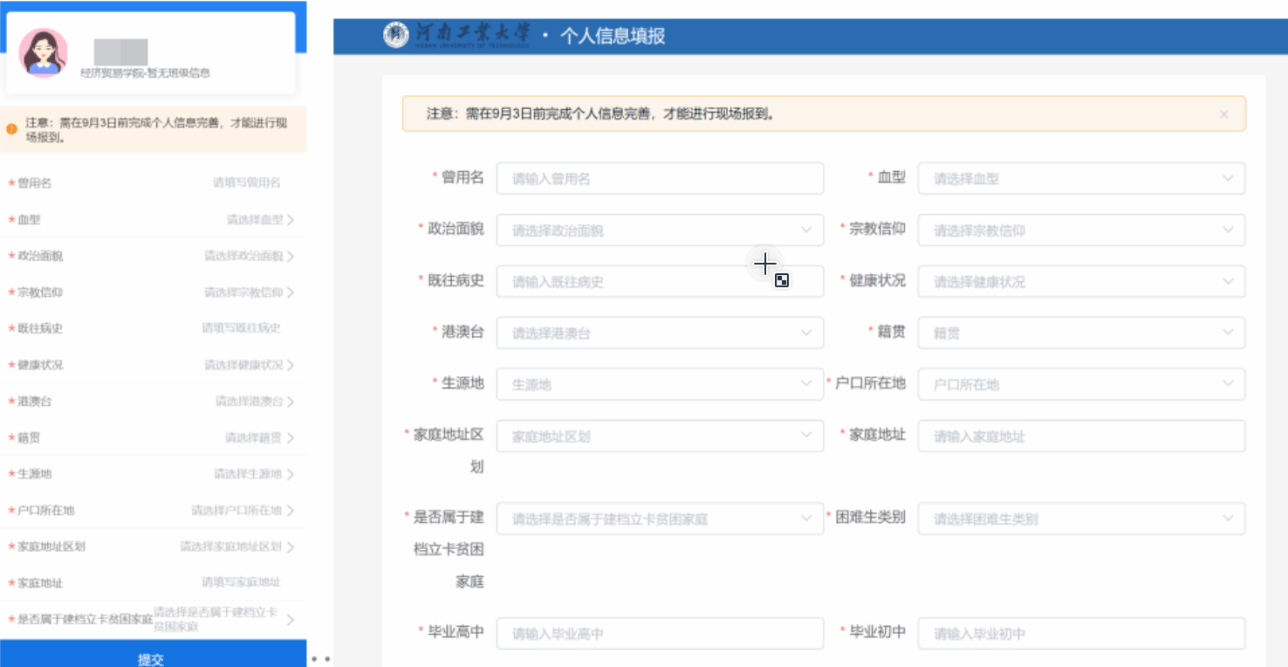This screenshot has height=667, width=1288.
Task: Open the 宗教信仰 select box on the right
Action: 1080,230
